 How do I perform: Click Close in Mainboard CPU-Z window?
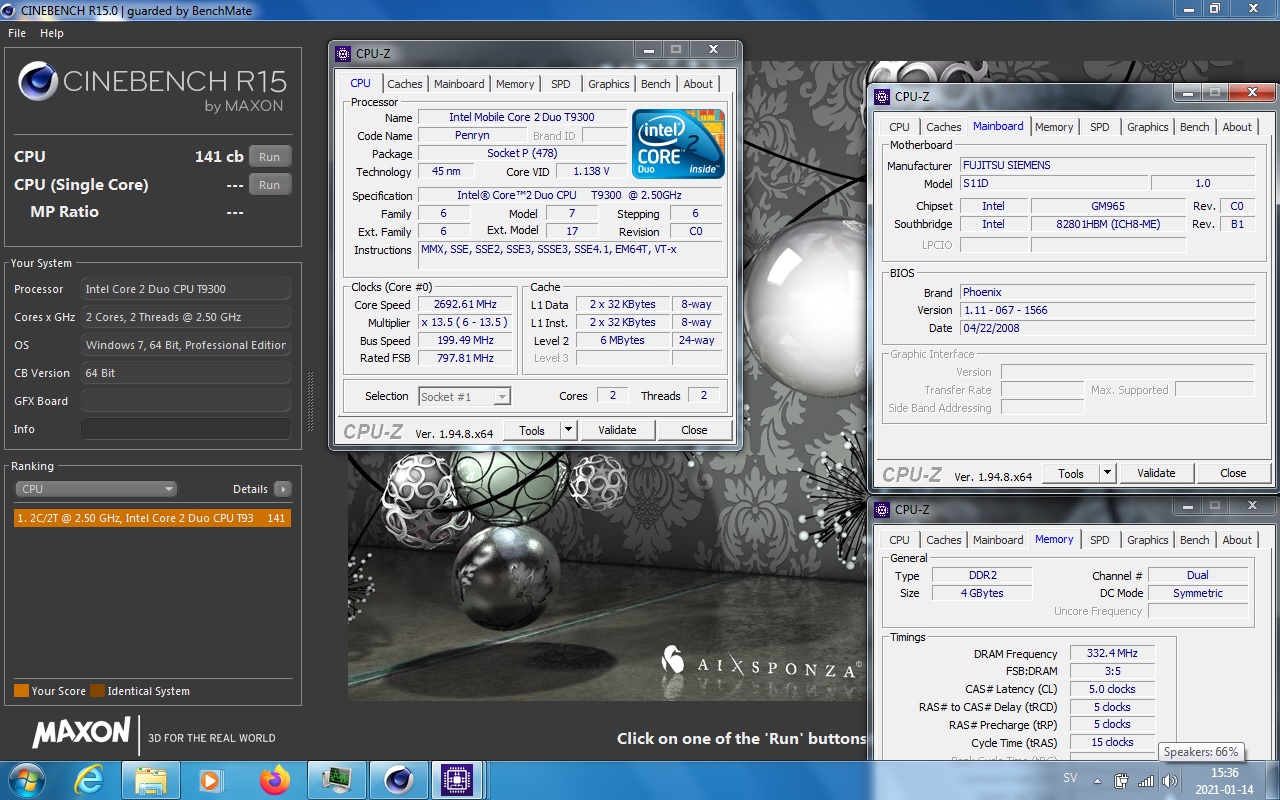coord(1233,473)
